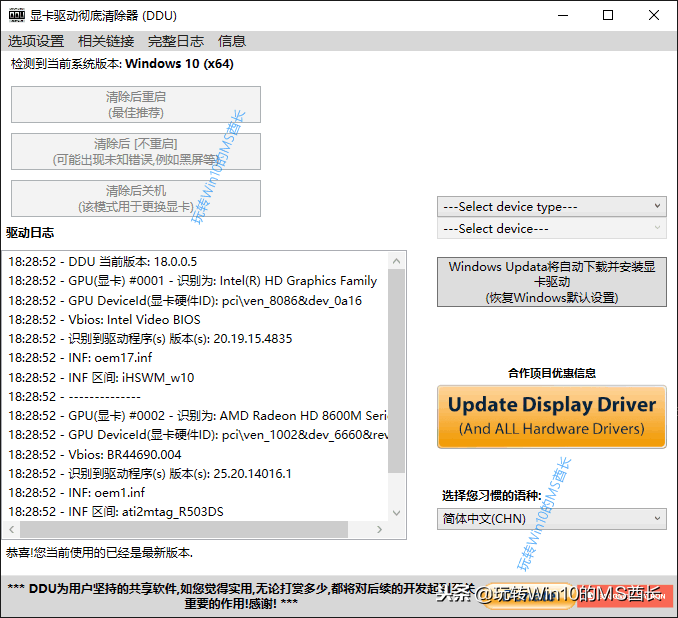Select log line DDU 当前版本: 18.0.0.5
Viewport: 678px width, 618px height.
pos(102,262)
